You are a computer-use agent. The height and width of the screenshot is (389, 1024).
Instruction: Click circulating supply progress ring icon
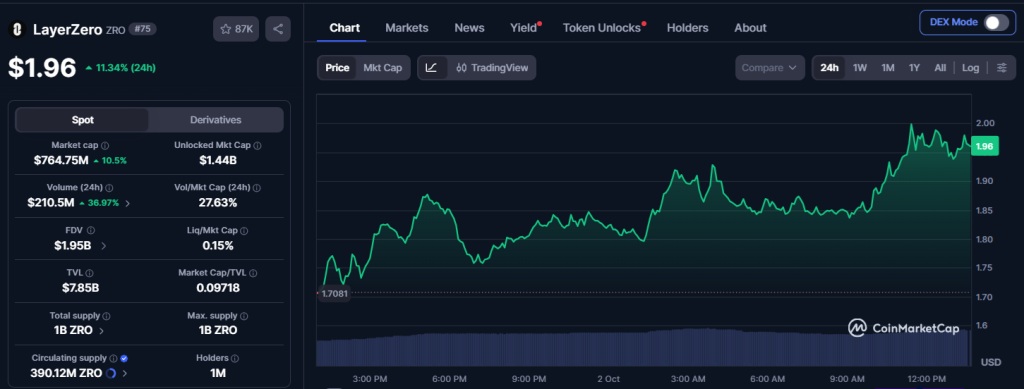[110, 373]
